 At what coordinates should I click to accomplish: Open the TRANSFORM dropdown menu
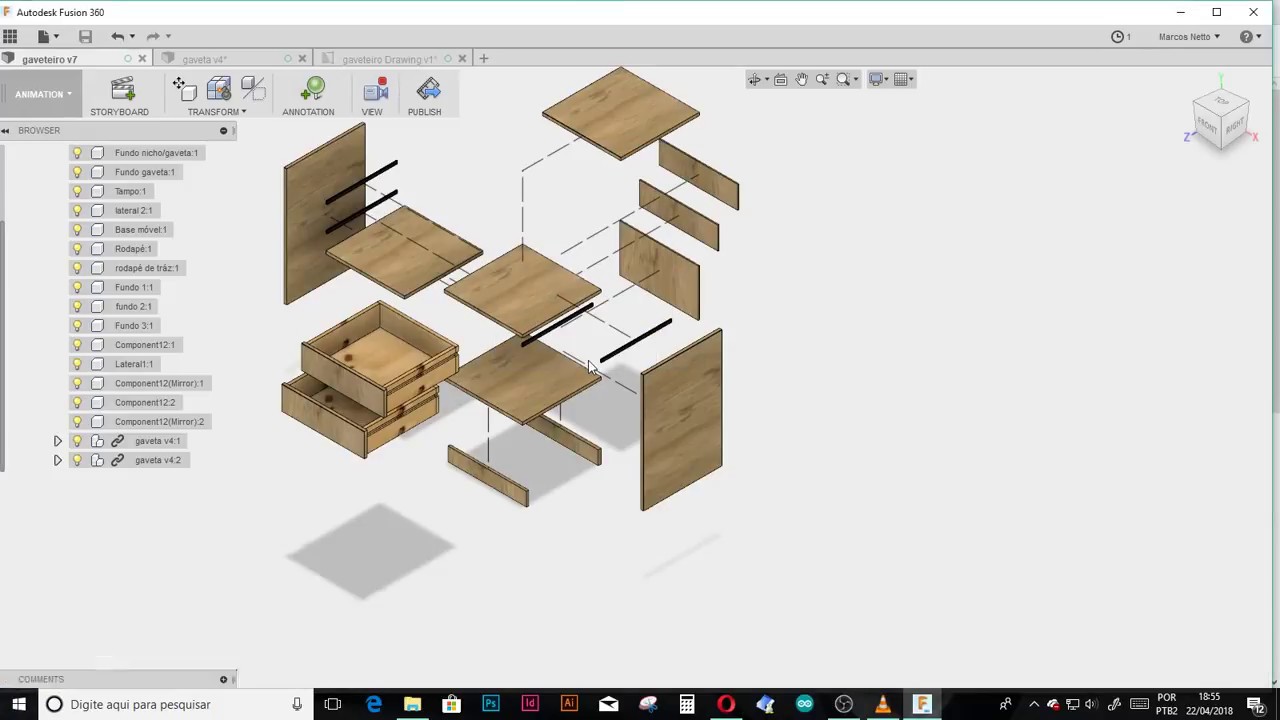point(217,112)
